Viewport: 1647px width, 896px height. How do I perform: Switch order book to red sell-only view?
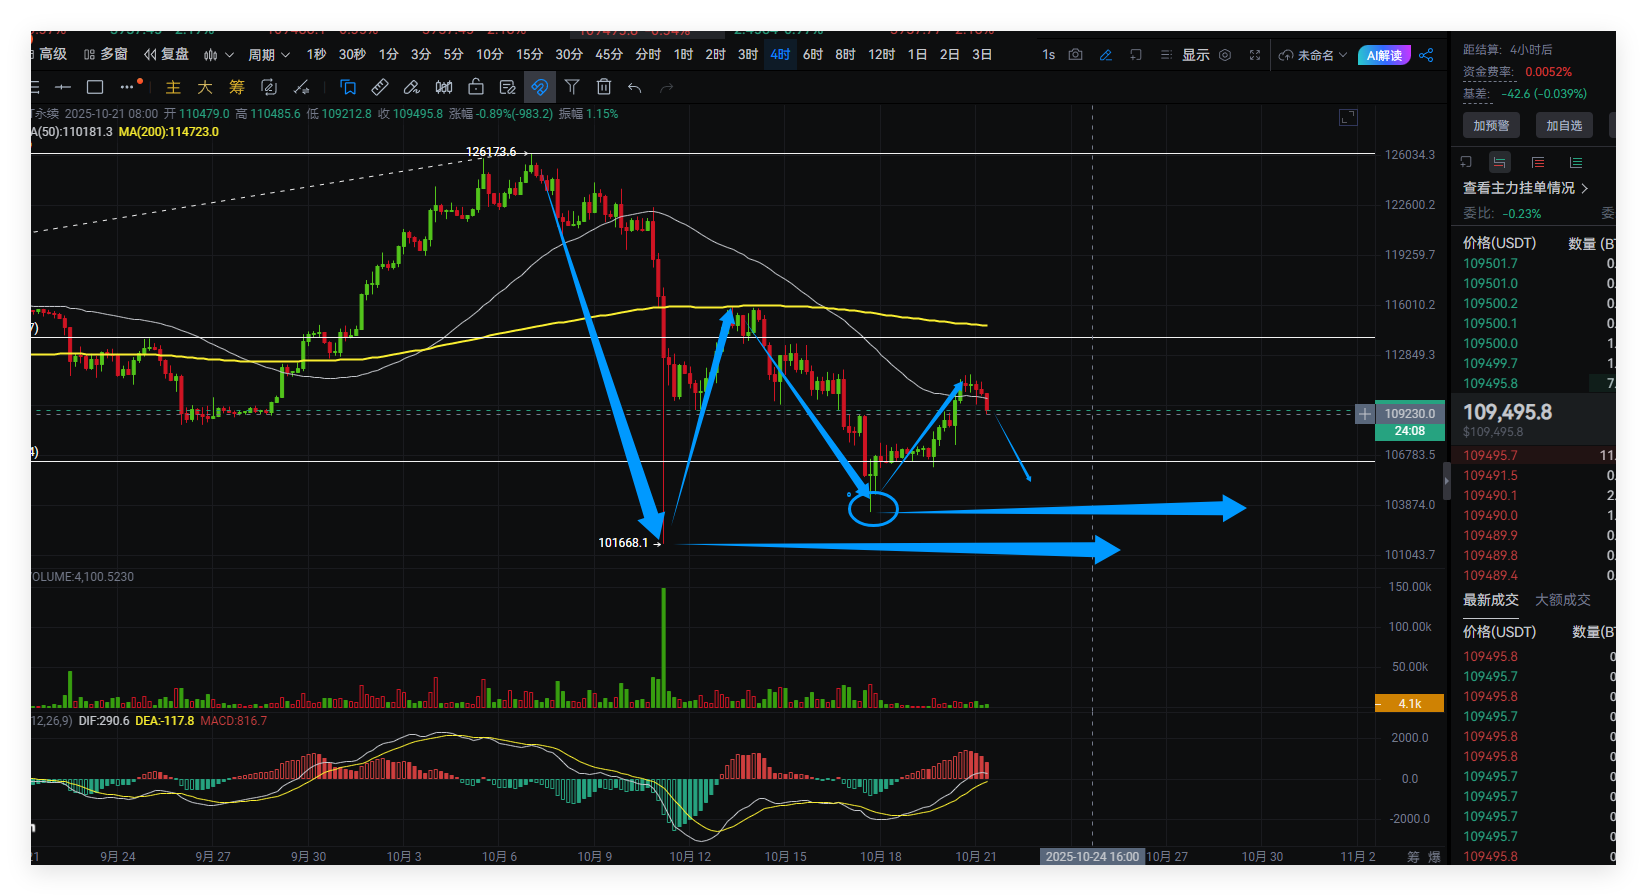pos(1538,162)
